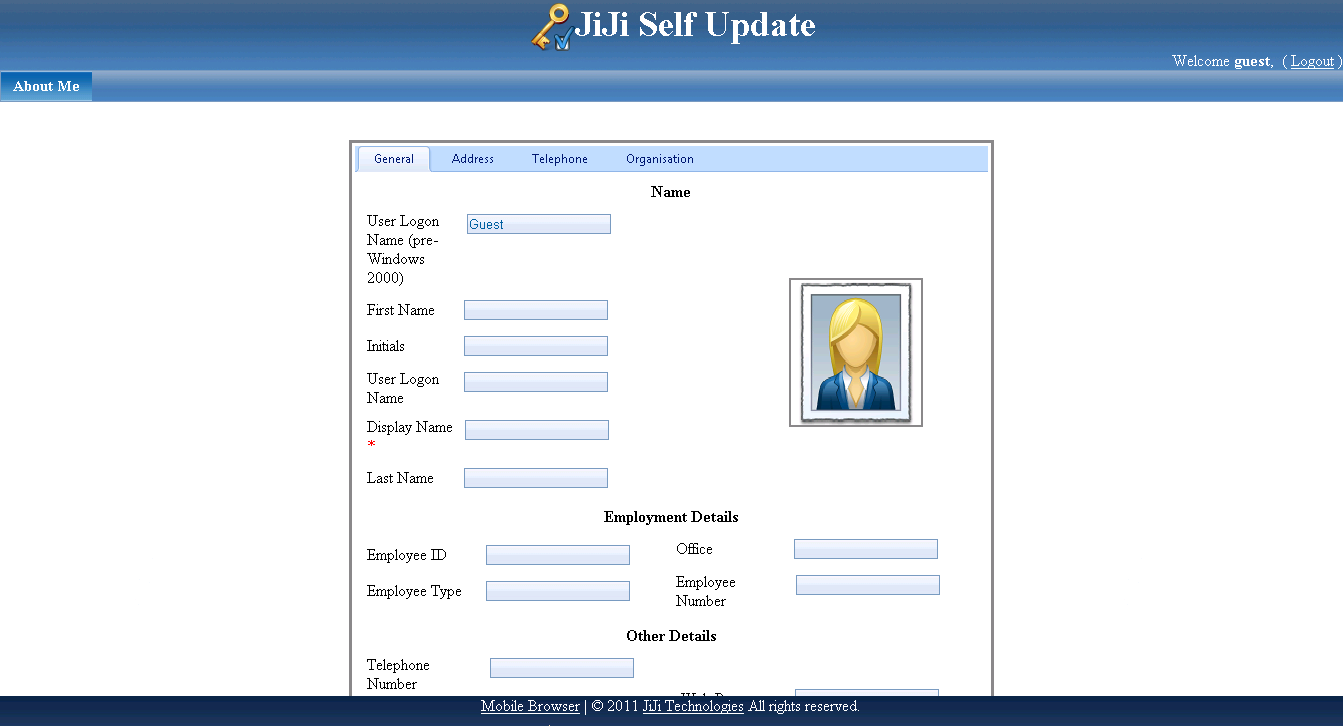Click the Employee Type input field
This screenshot has height=726, width=1343.
[x=558, y=591]
